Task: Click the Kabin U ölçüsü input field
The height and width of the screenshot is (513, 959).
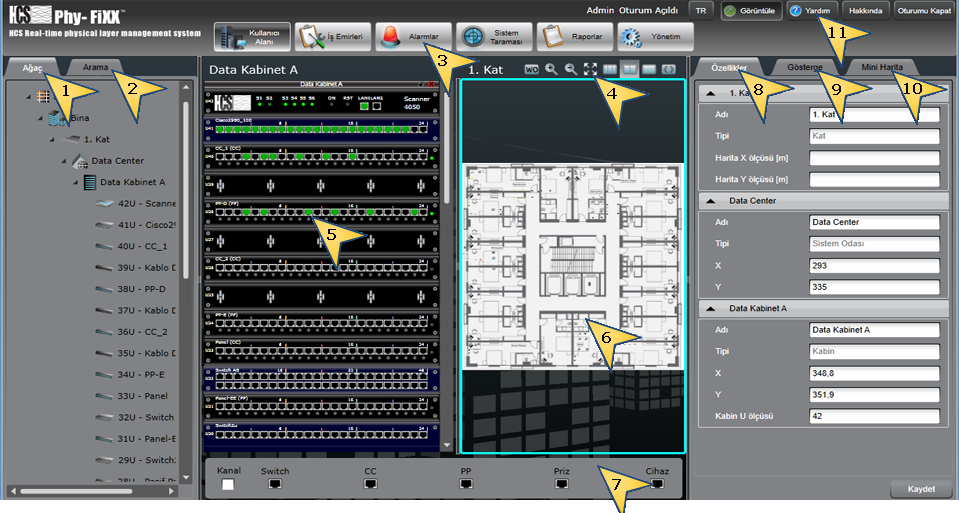Action: 875,416
